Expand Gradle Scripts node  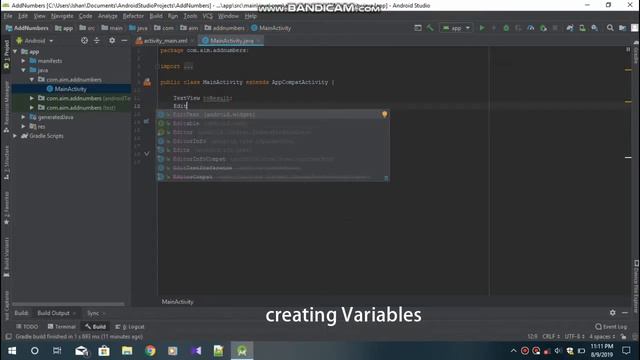click(16, 136)
